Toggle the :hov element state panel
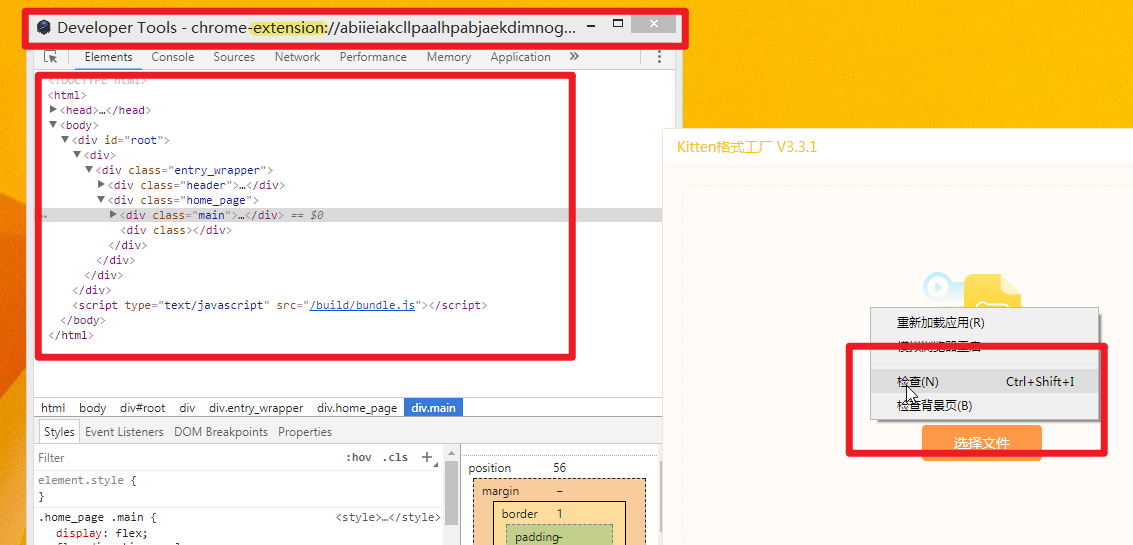 click(x=359, y=458)
